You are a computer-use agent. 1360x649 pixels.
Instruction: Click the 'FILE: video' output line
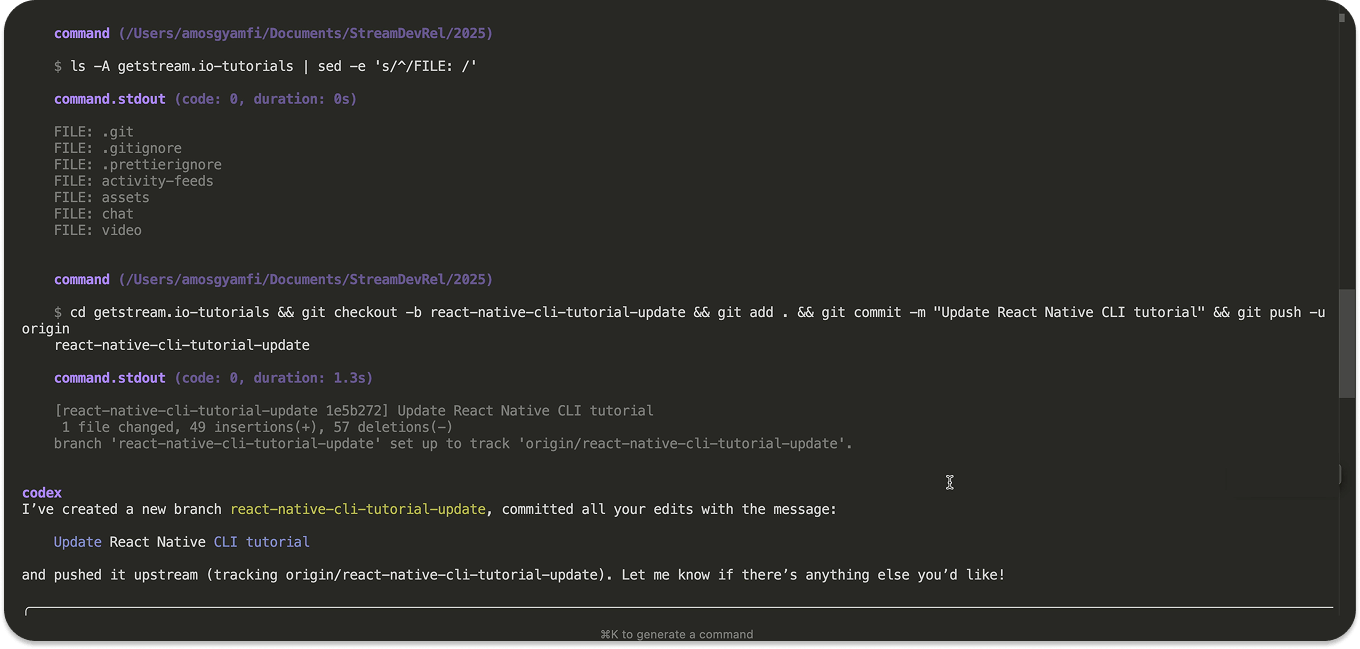98,230
